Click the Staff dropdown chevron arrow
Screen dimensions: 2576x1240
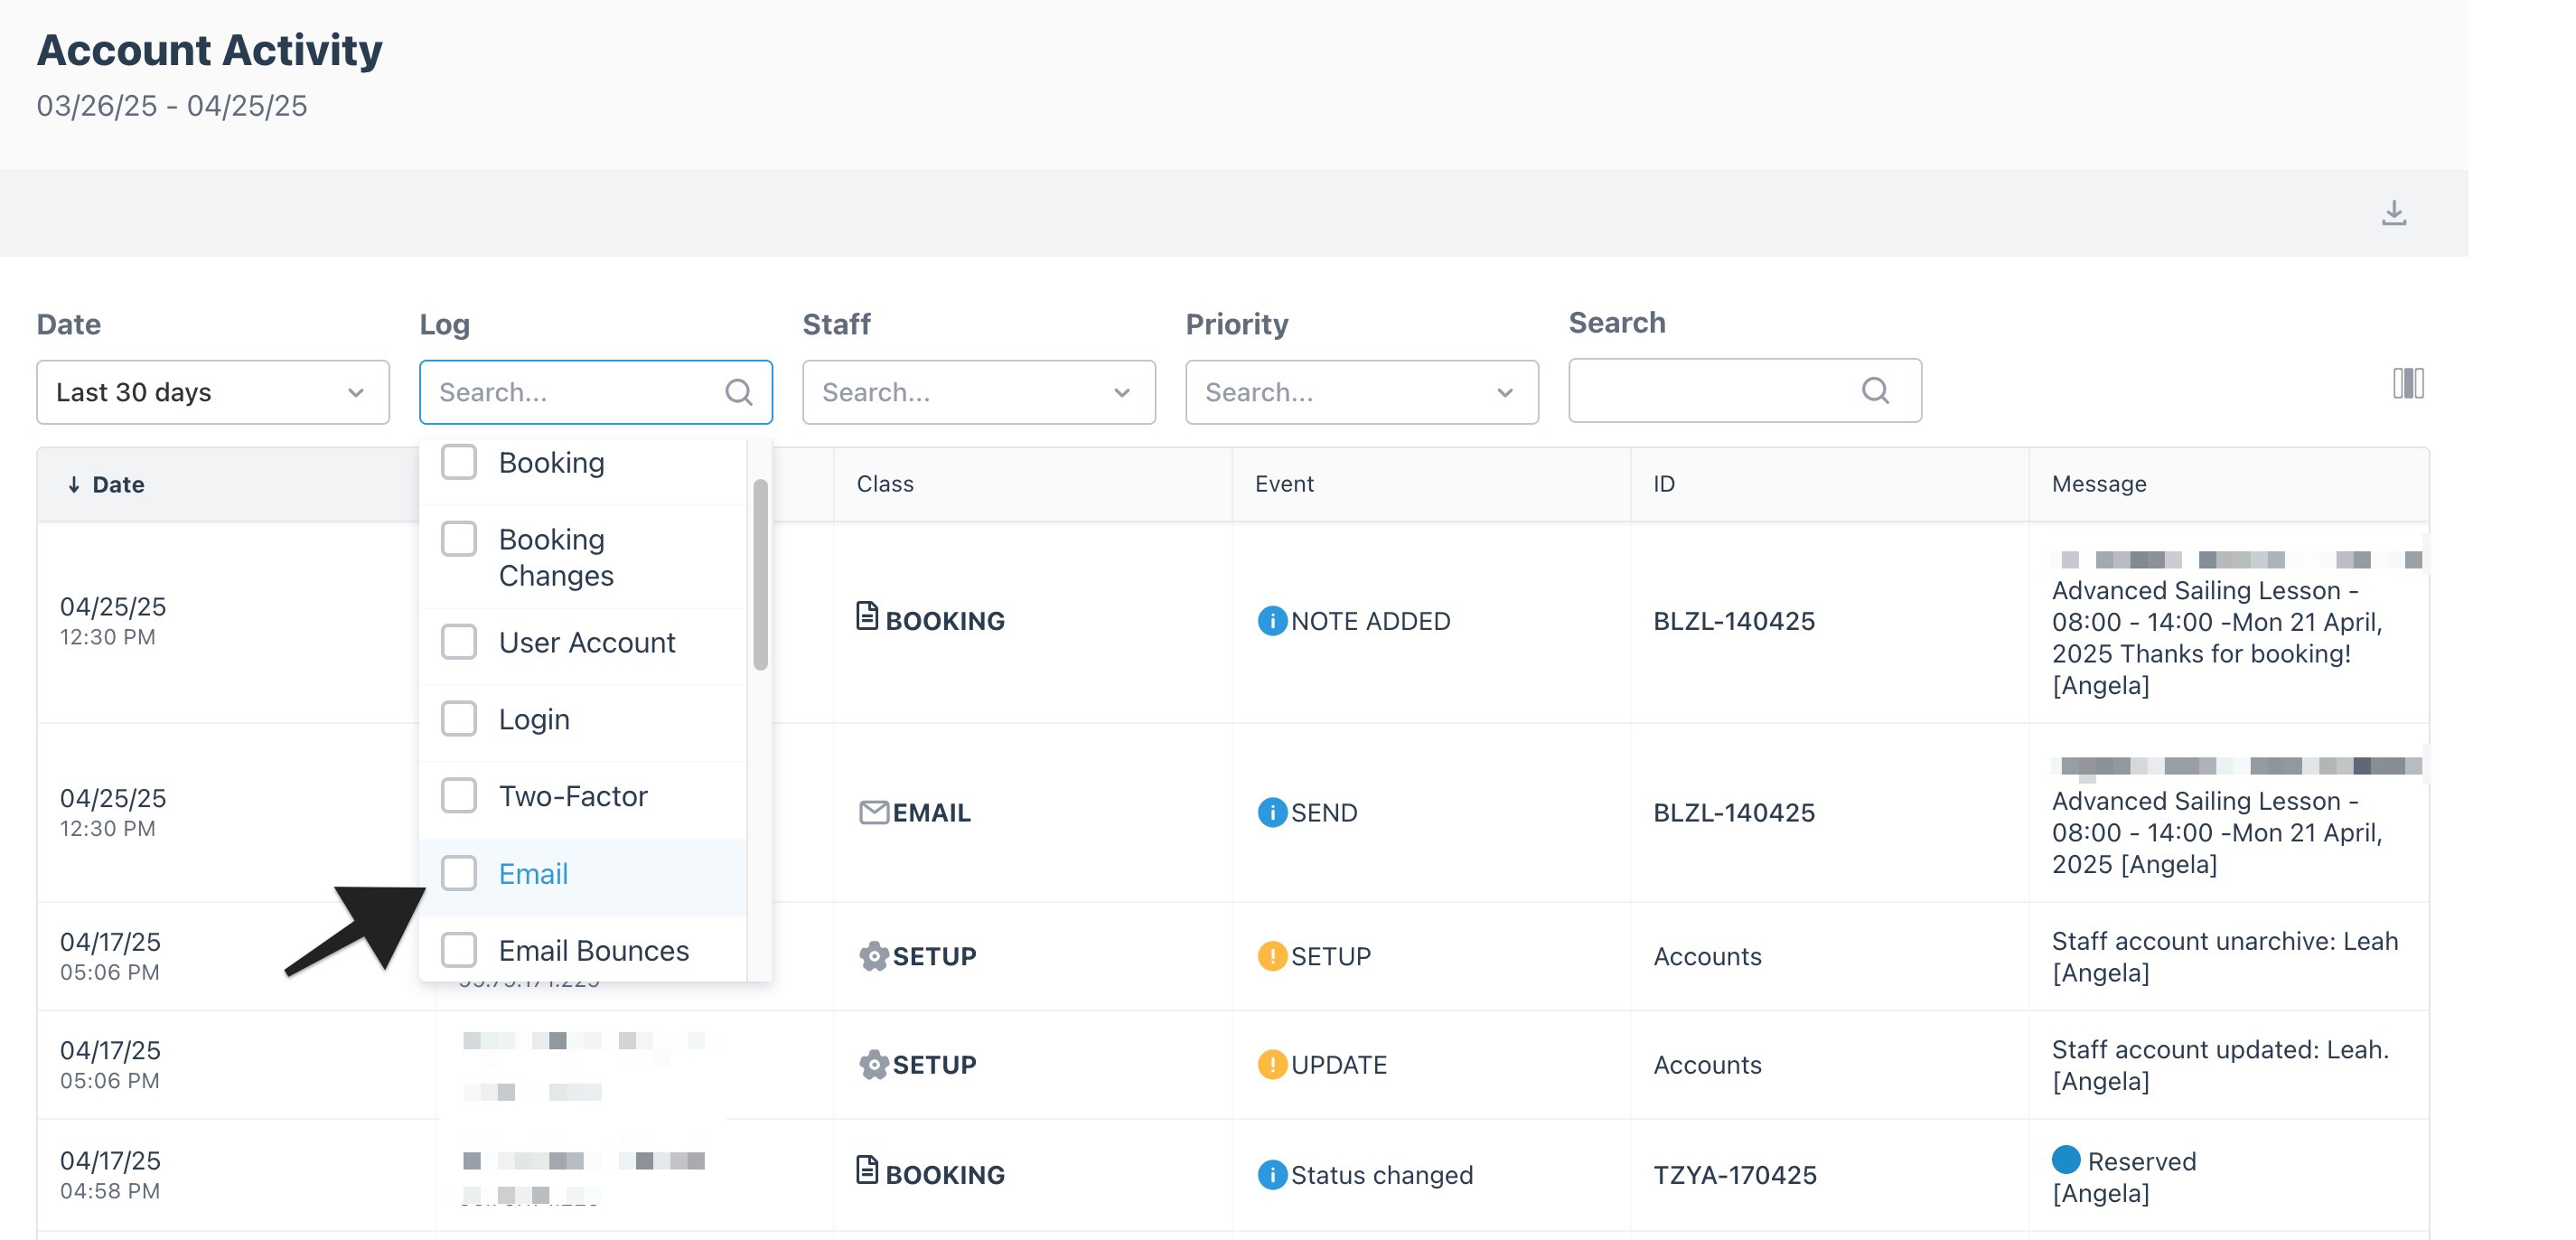click(x=1122, y=393)
